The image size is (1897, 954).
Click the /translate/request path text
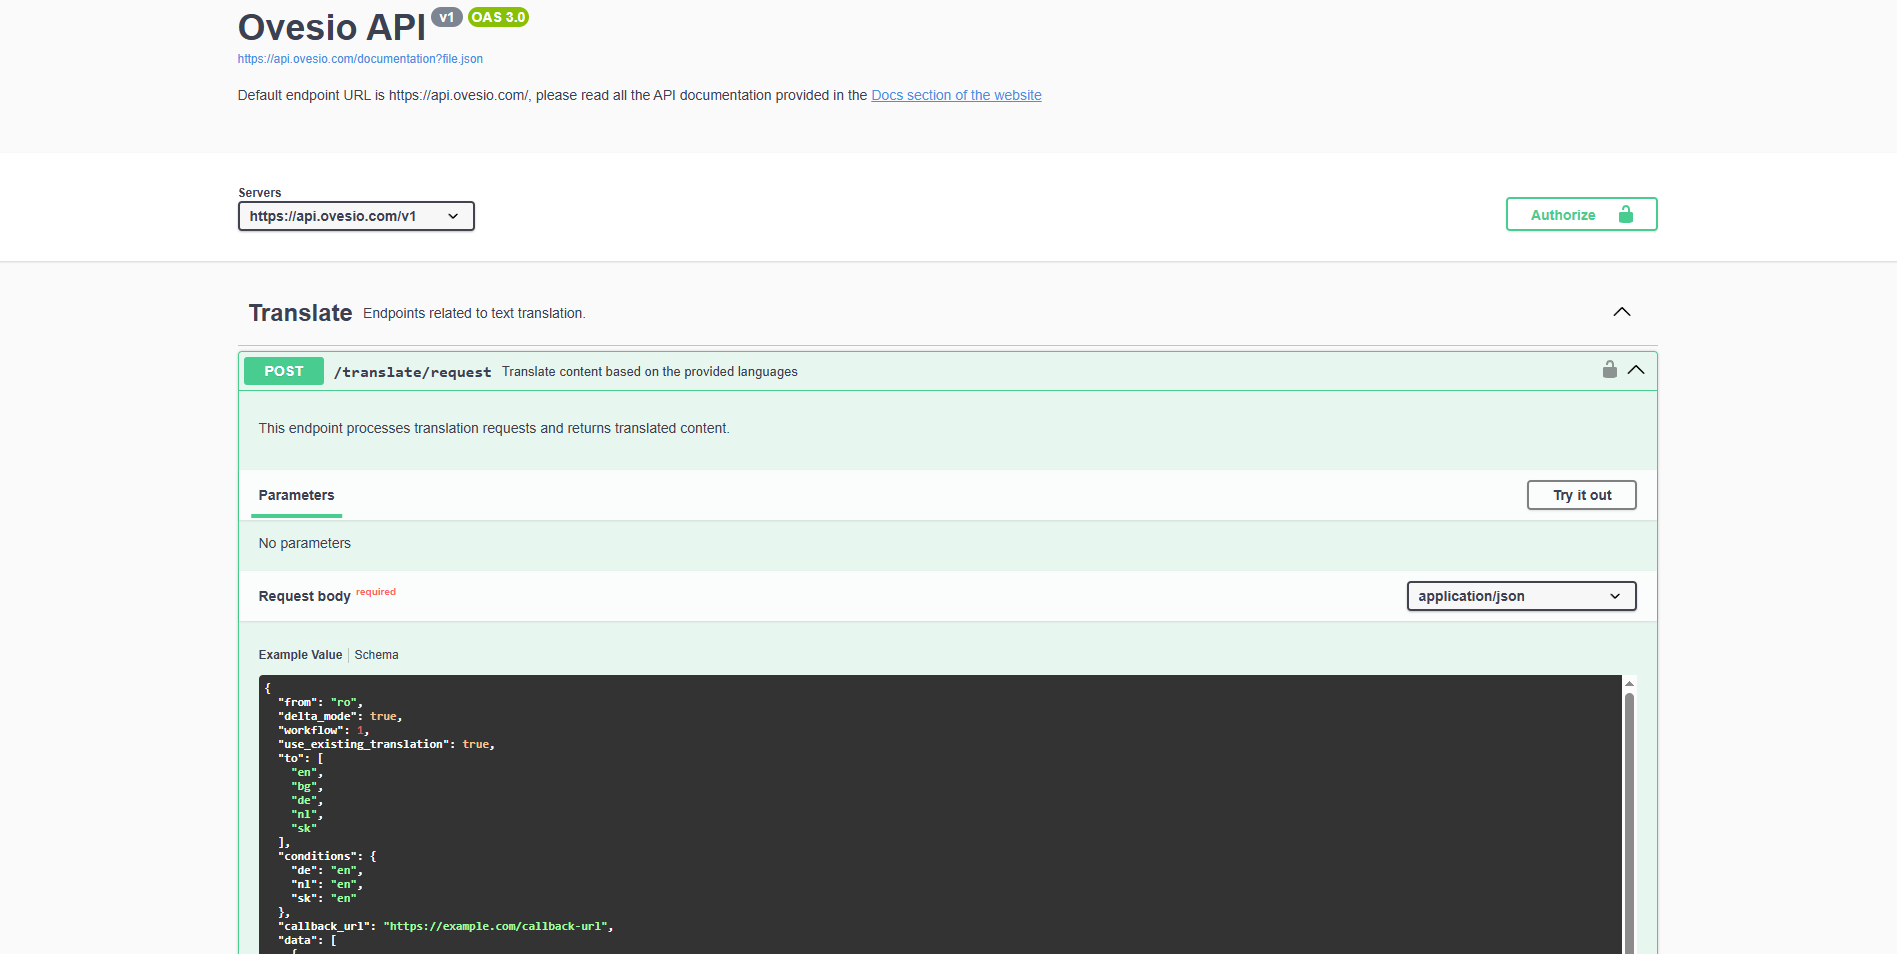point(412,372)
